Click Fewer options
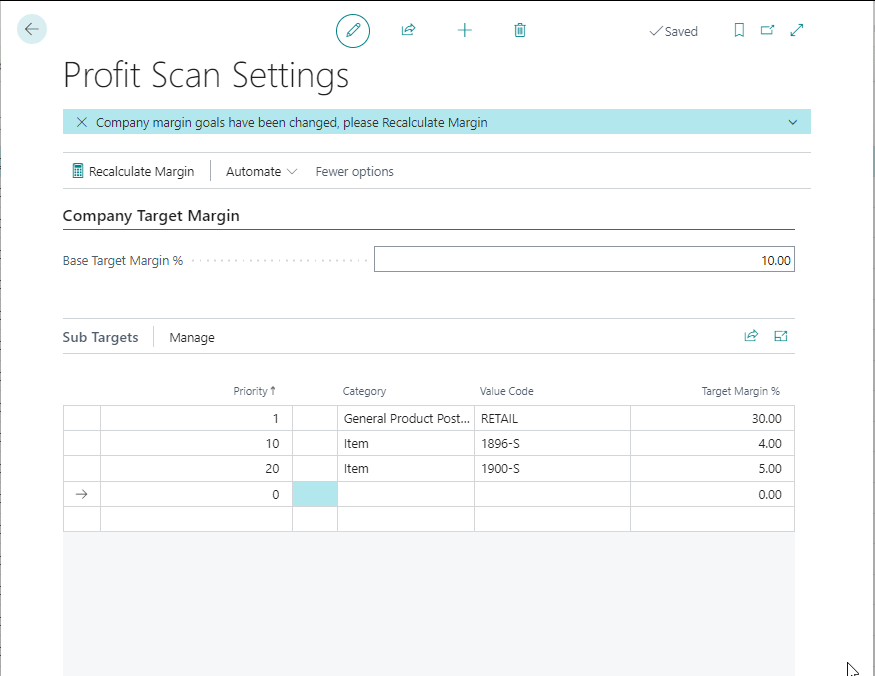Viewport: 875px width, 676px height. point(354,171)
